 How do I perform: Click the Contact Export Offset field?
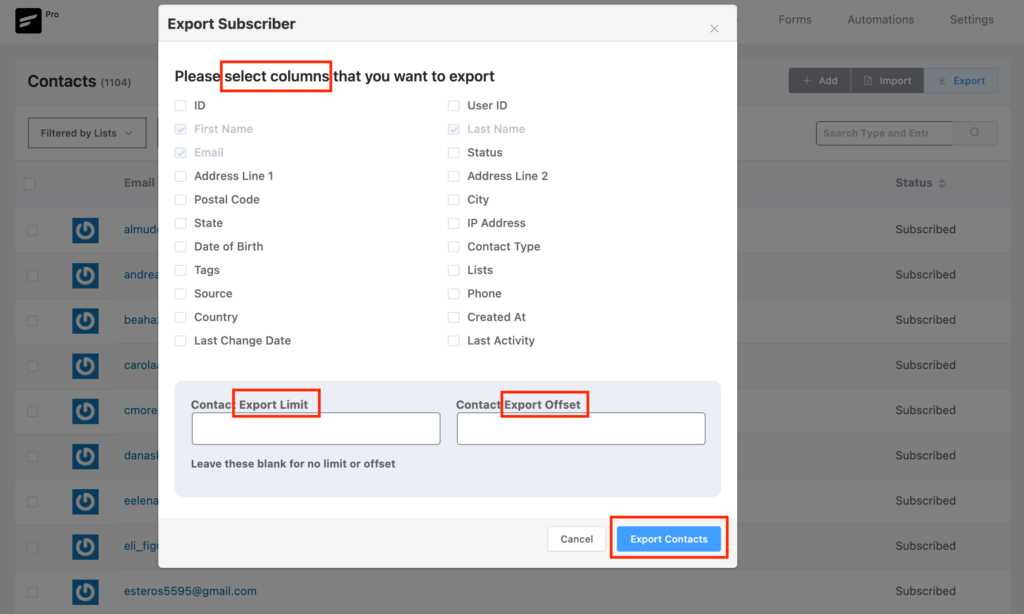(x=581, y=428)
